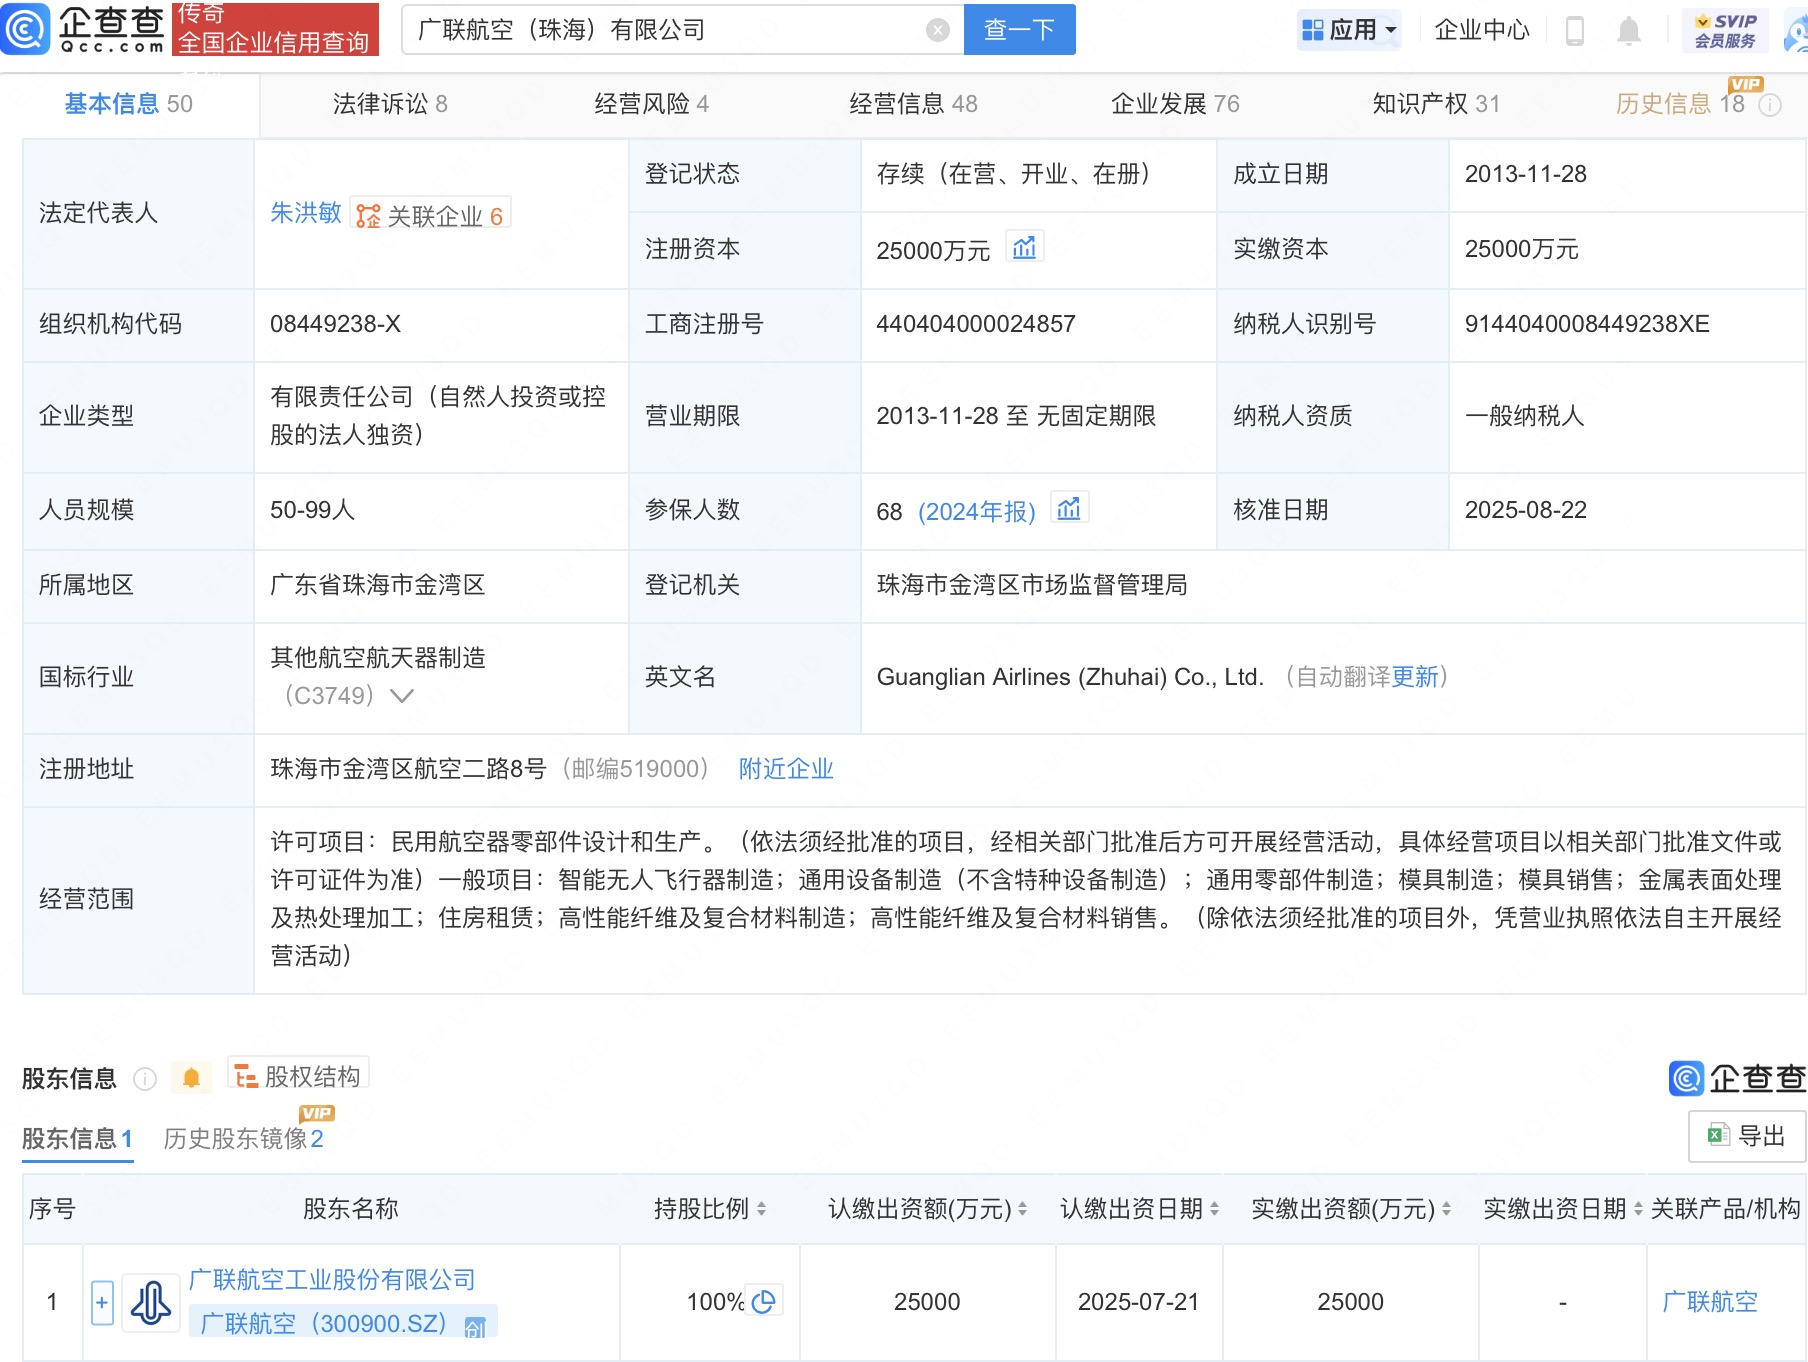Open the notifications bell in the header
This screenshot has width=1808, height=1362.
pos(1629,31)
